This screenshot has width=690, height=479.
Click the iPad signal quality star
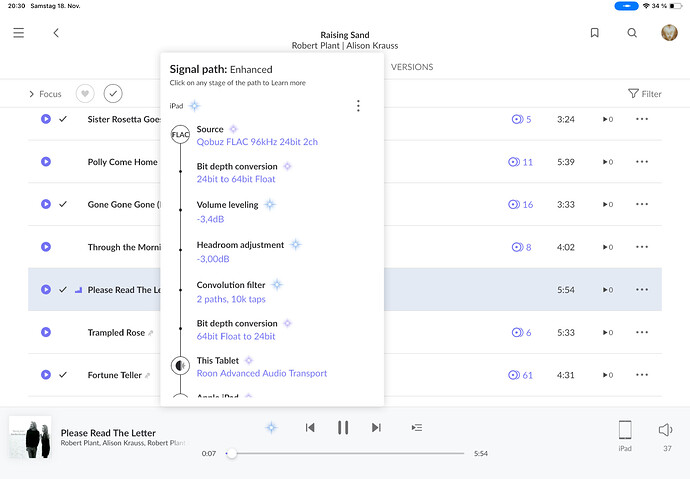click(x=195, y=106)
